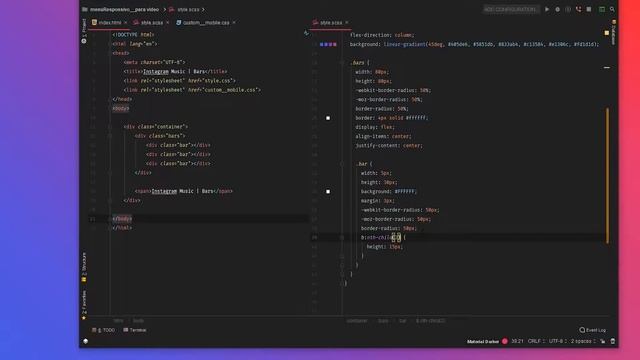
Task: Open the 2 spaces indent selector
Action: tap(583, 341)
